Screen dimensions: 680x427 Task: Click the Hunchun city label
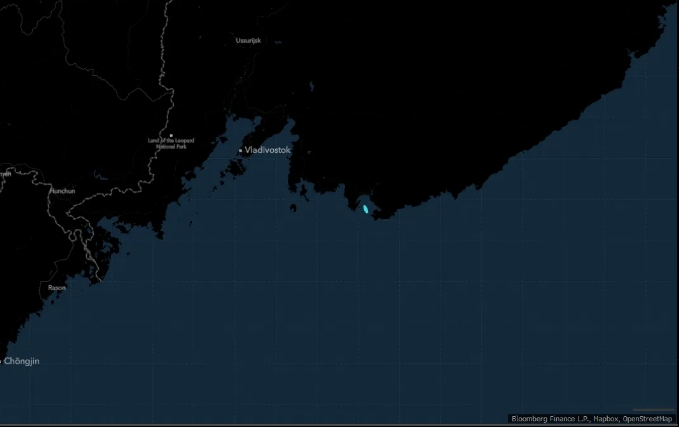click(x=62, y=190)
